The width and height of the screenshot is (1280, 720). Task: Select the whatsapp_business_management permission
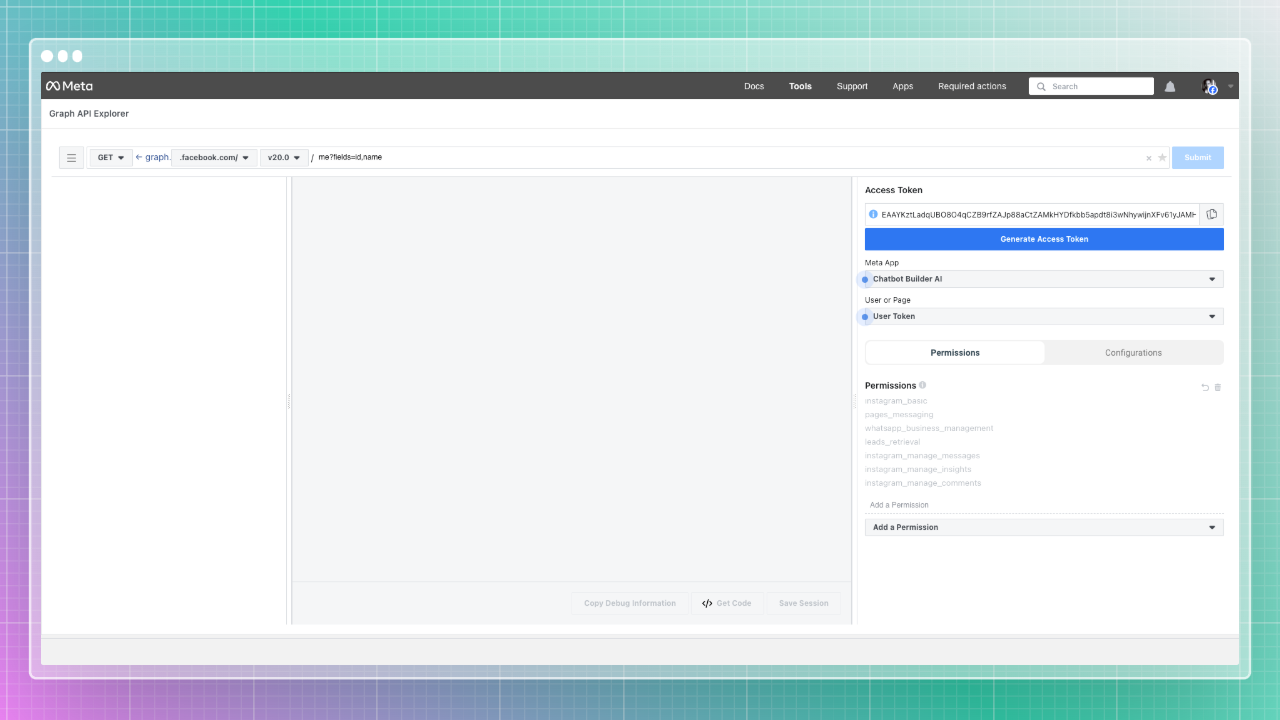point(929,428)
